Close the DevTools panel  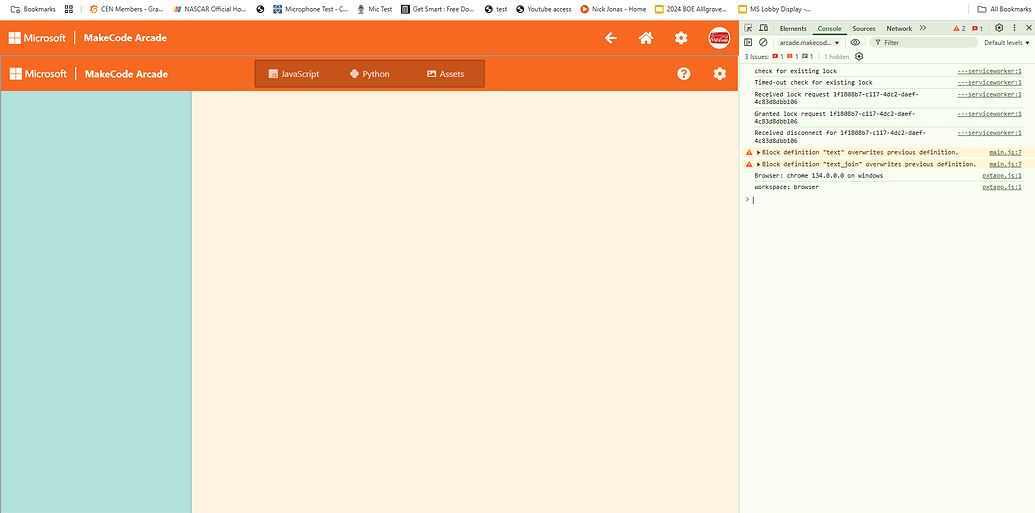click(x=1028, y=28)
